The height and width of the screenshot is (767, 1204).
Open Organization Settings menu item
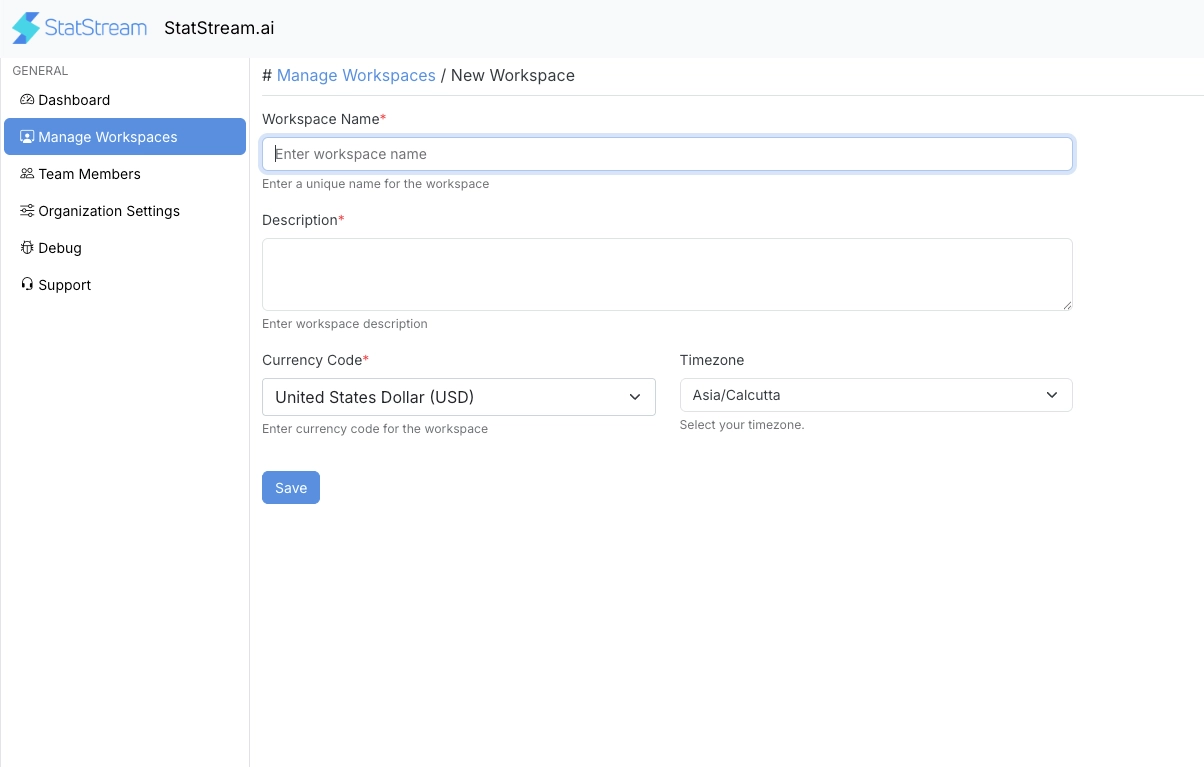(x=125, y=211)
